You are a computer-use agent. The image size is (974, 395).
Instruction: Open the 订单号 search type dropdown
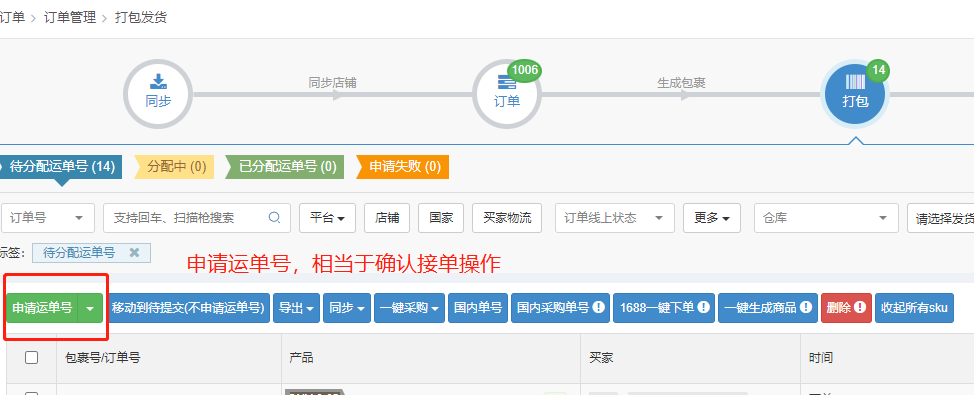coord(48,218)
